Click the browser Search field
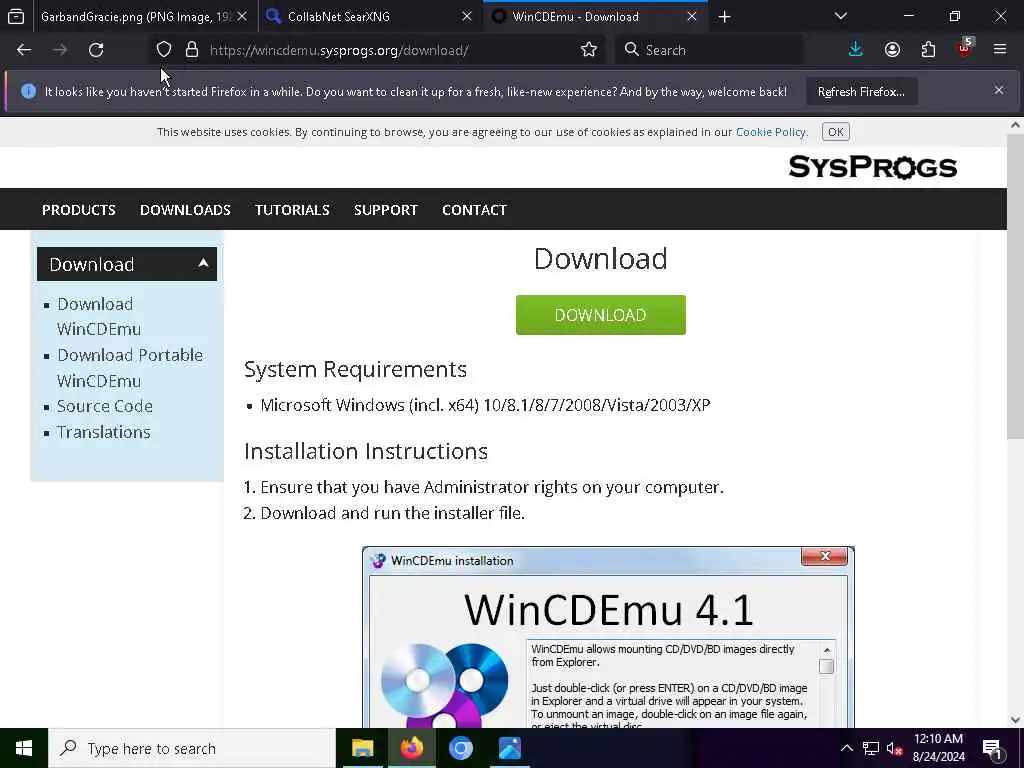The height and width of the screenshot is (768, 1024). (x=709, y=50)
